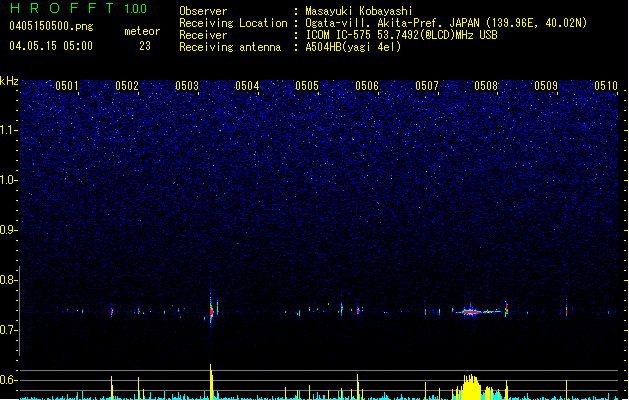Screen dimensions: 629x400
Task: Click the 0.7 kHz axis label
Action: [x=9, y=330]
